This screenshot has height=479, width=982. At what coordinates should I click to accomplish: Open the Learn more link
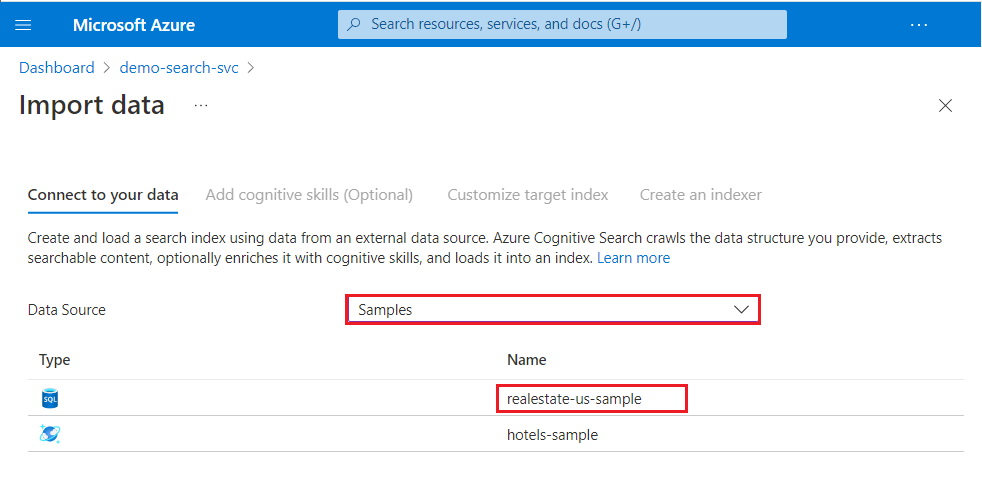pos(633,258)
